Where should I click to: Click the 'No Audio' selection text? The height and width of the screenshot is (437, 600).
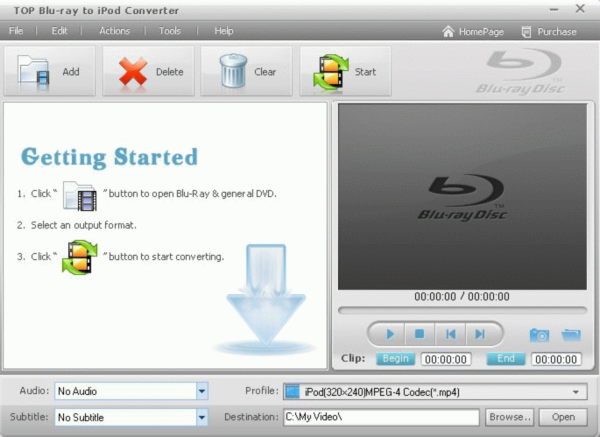click(x=77, y=391)
